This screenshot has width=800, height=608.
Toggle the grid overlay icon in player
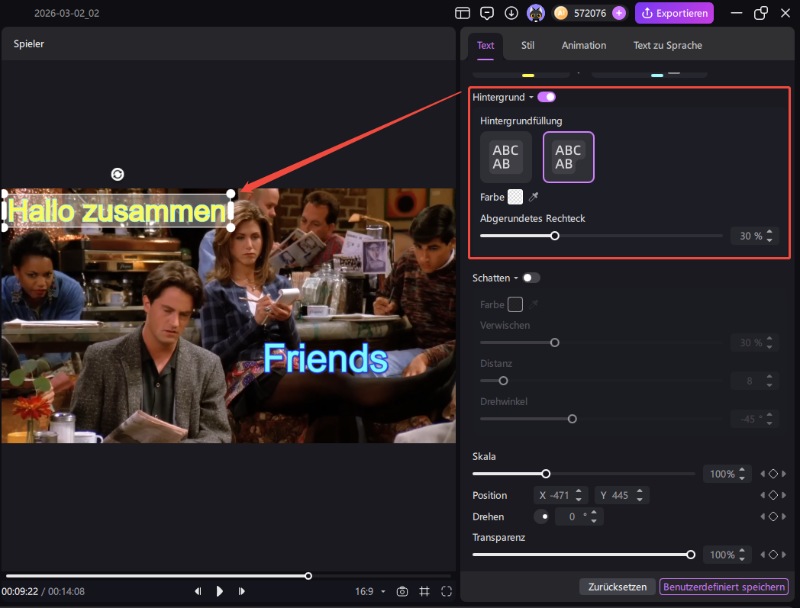[424, 591]
